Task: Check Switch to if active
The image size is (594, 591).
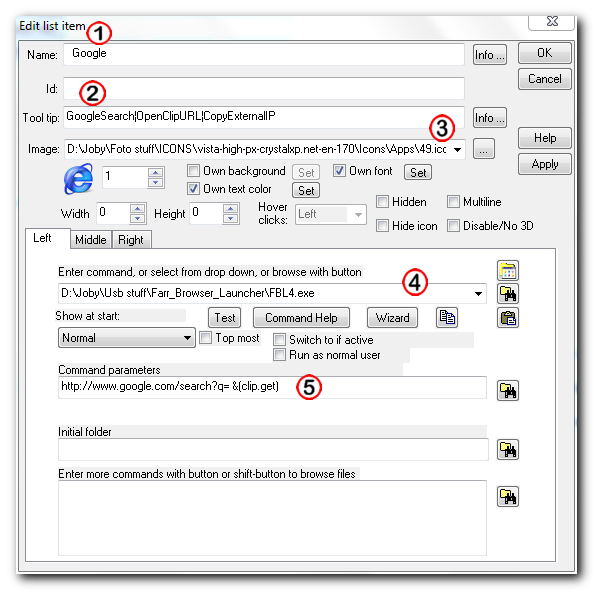Action: coord(279,340)
